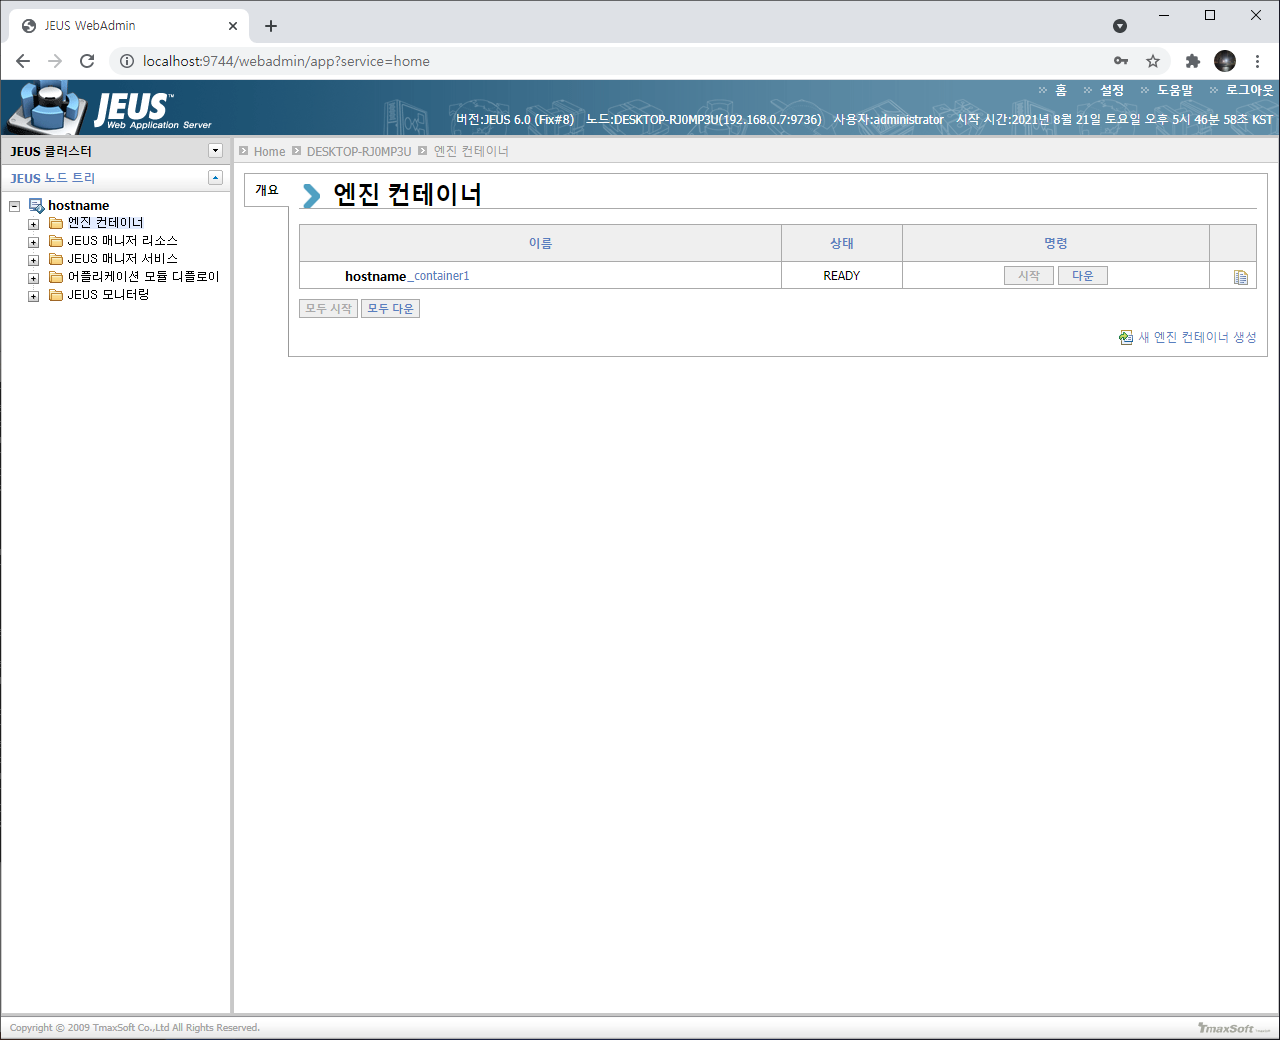Expand the JEUS 모니터링 node
Screen dimensions: 1280x1040
33,296
